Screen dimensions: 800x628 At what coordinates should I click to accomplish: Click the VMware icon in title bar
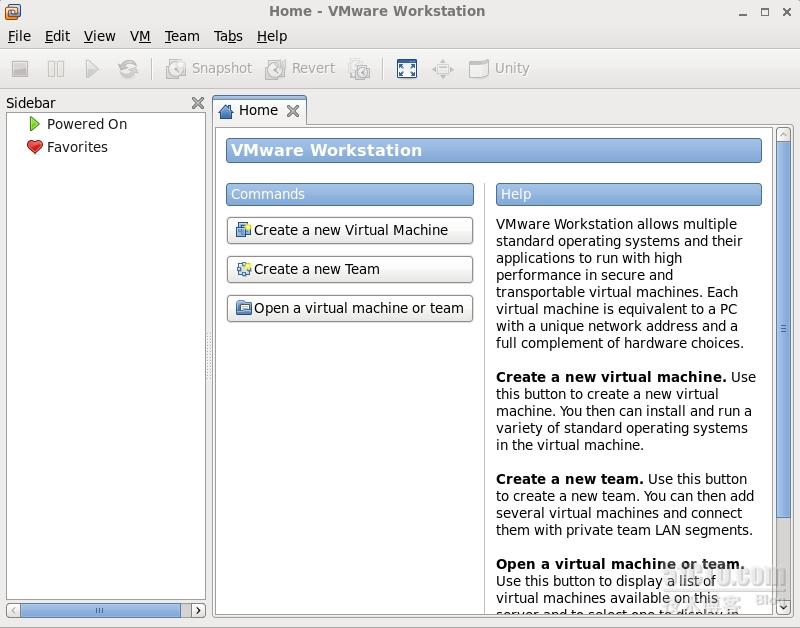tap(13, 11)
